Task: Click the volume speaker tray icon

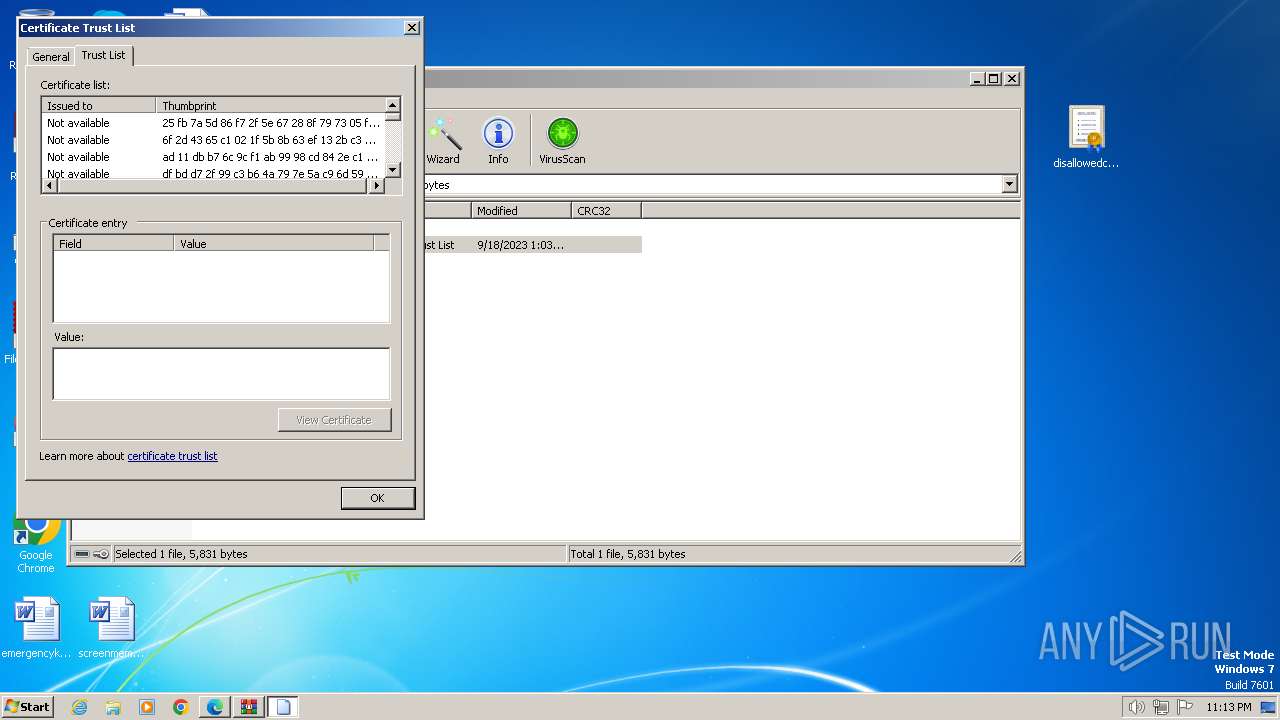Action: tap(1136, 707)
